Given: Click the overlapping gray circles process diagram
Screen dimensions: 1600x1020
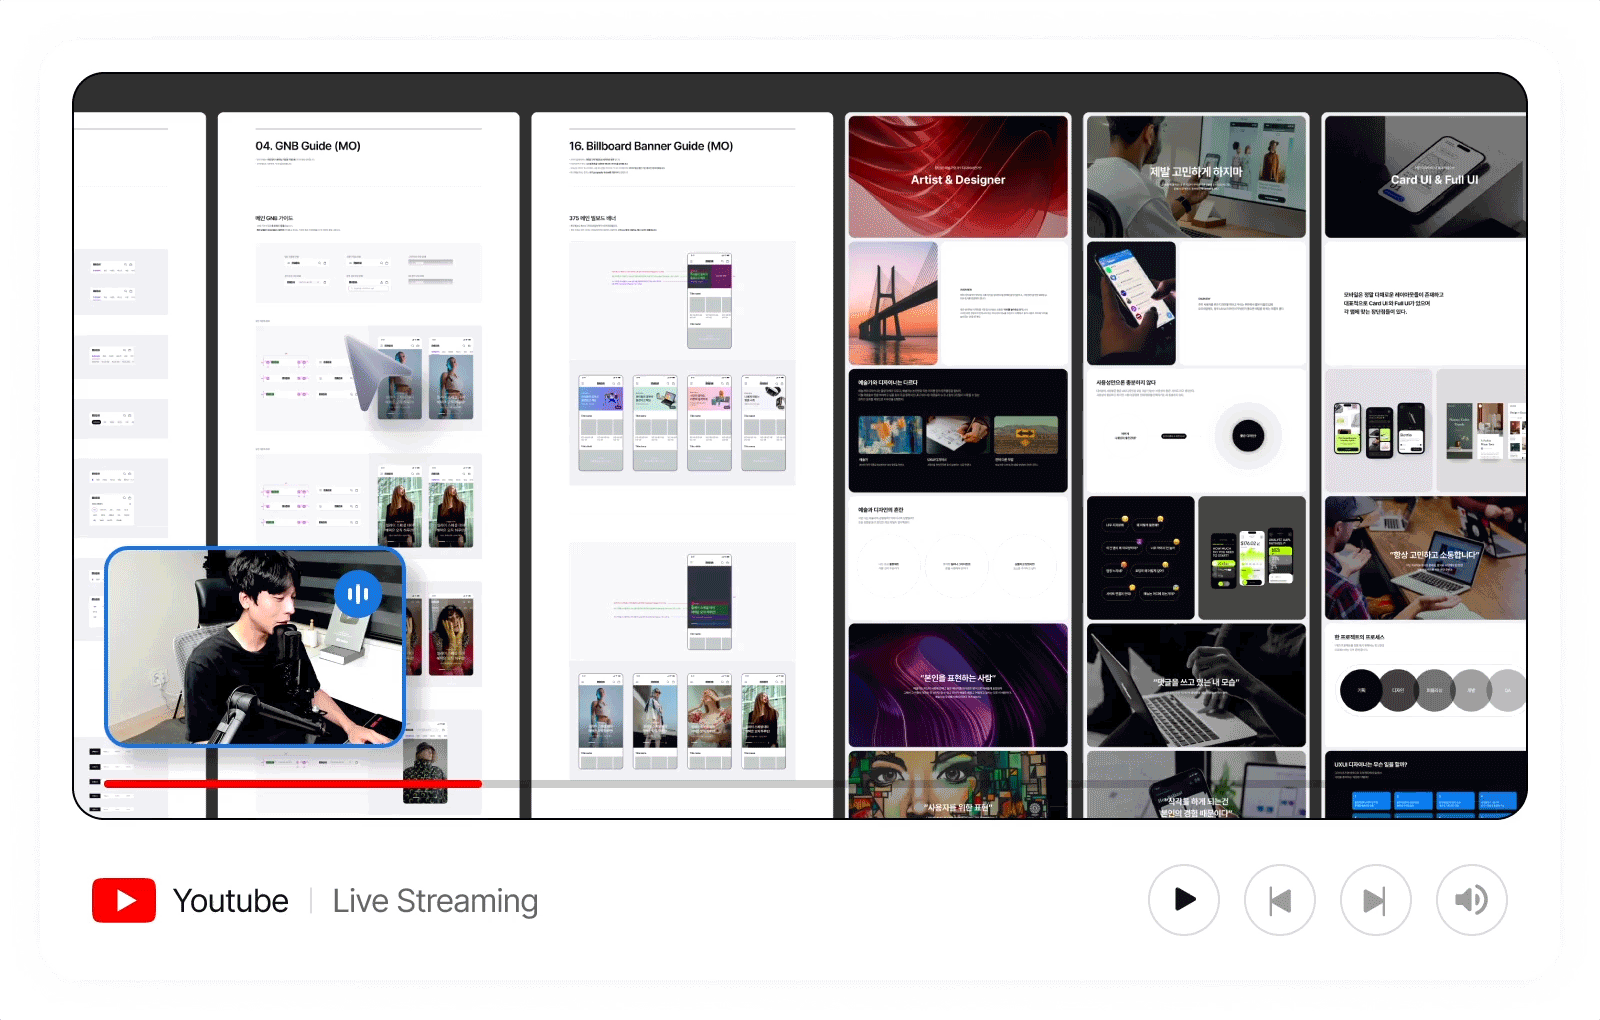Looking at the screenshot, I should 1430,690.
